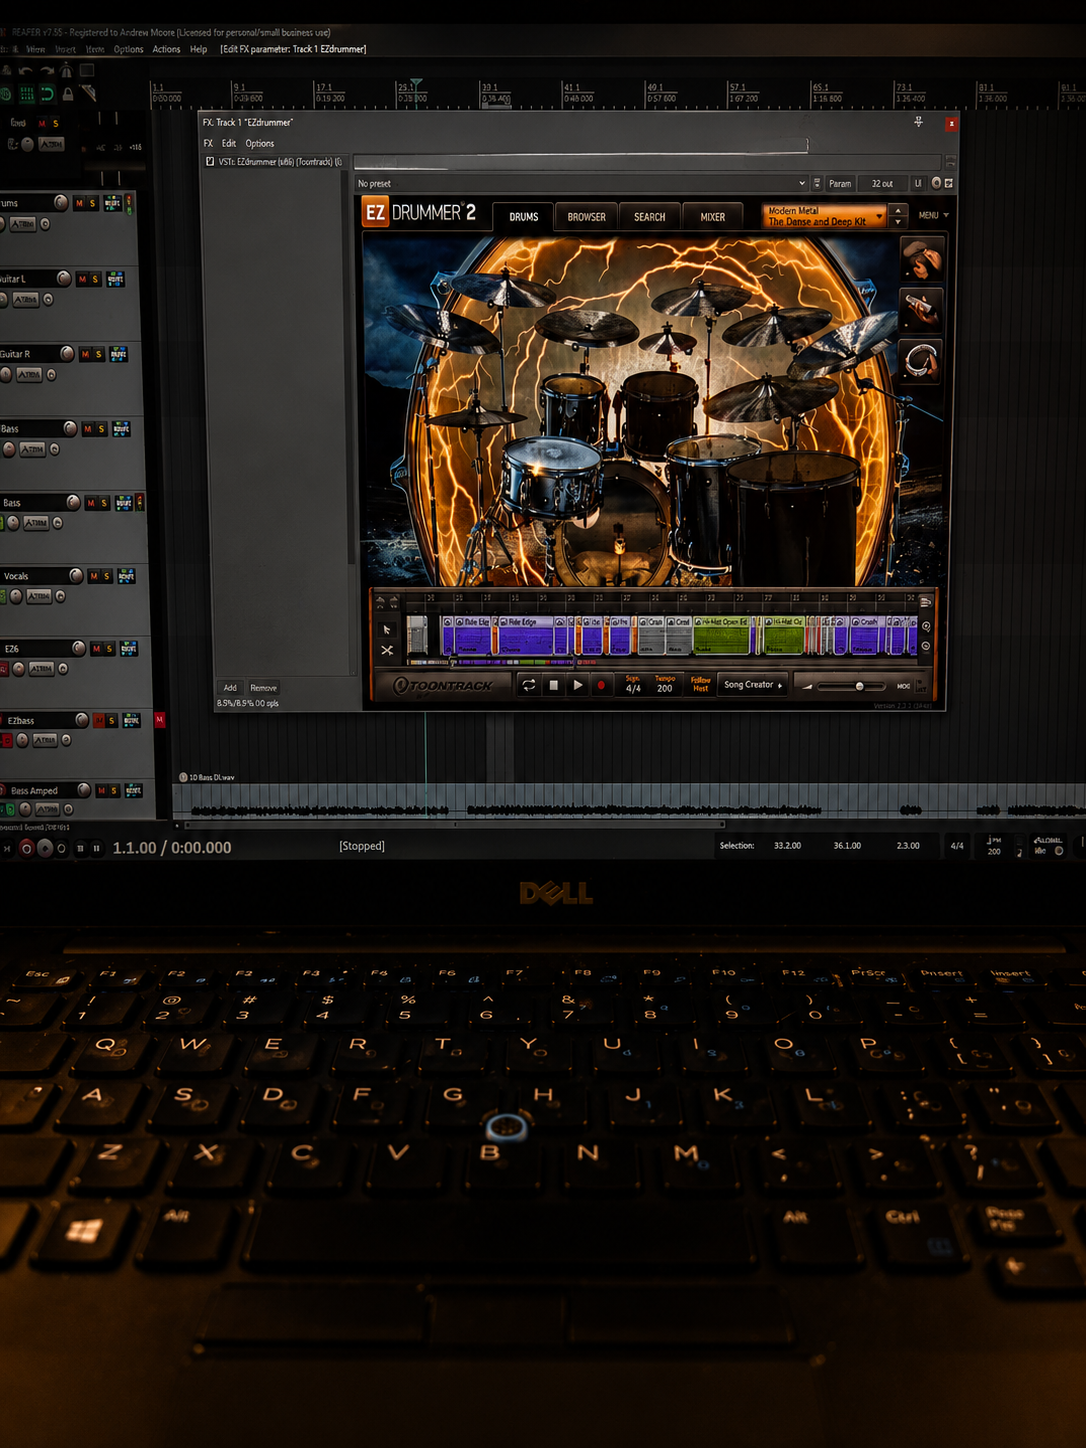Click the UI button in FX window
This screenshot has height=1448, width=1086.
[918, 184]
